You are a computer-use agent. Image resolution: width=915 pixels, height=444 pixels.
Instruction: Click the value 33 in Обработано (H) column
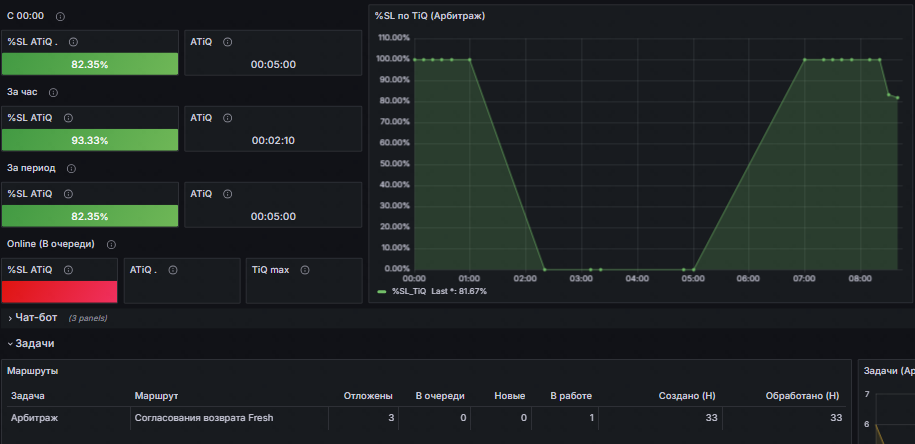836,418
